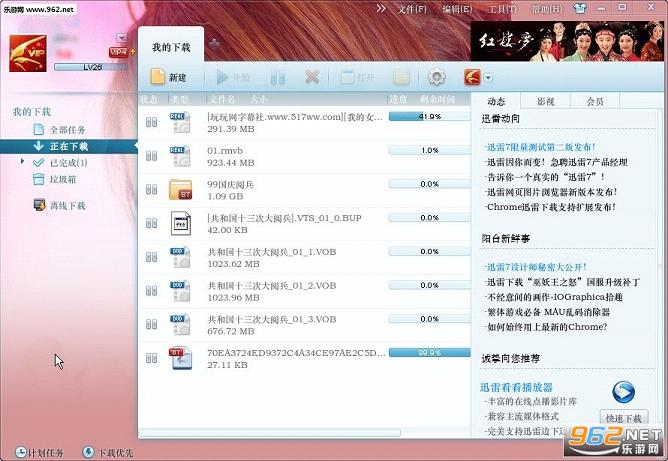The image size is (668, 461).
Task: Click the LV28 level bar
Action: pyautogui.click(x=91, y=67)
